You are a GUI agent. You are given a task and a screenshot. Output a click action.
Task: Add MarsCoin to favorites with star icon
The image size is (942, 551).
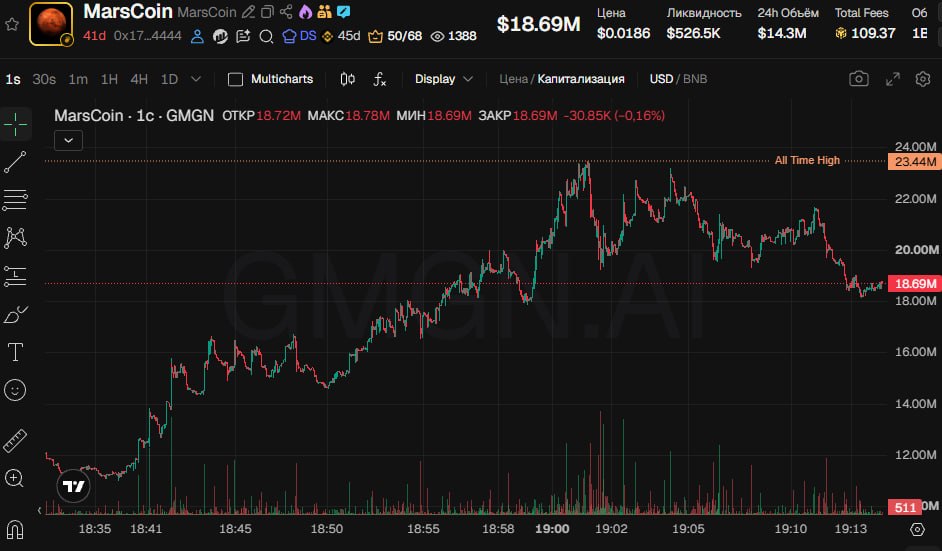(11, 24)
